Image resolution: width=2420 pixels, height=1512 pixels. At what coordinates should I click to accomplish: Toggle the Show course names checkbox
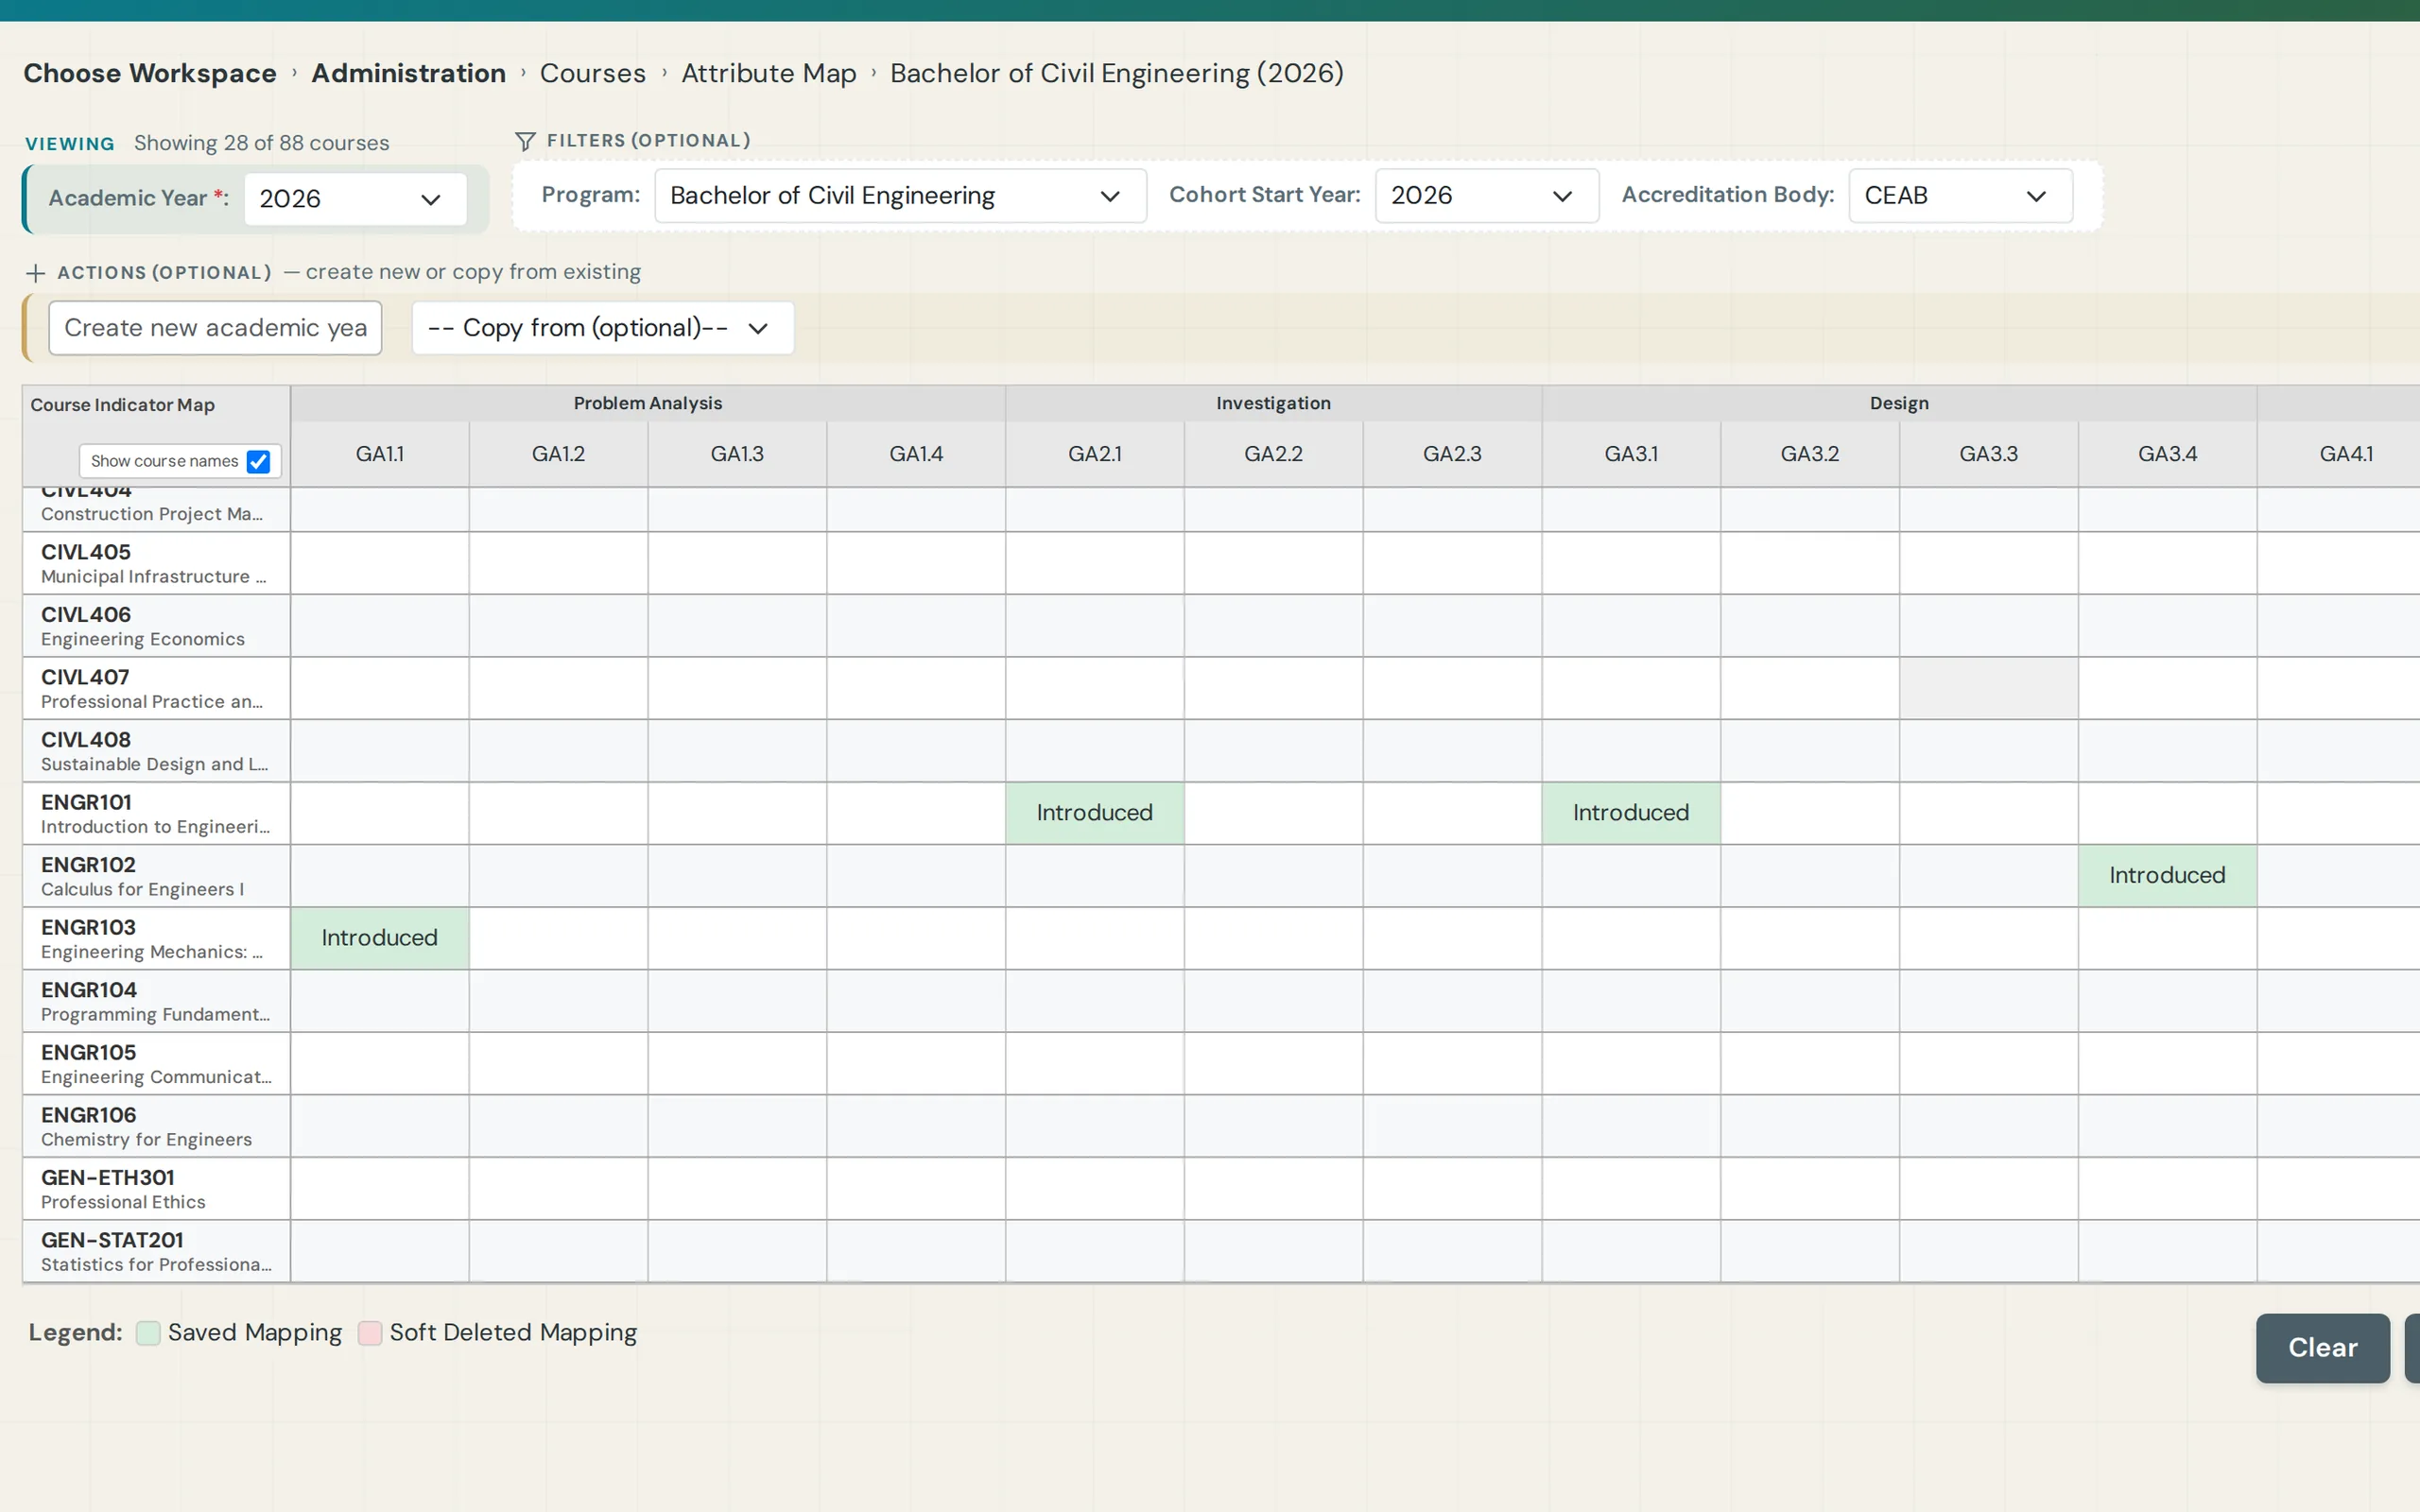[x=258, y=461]
